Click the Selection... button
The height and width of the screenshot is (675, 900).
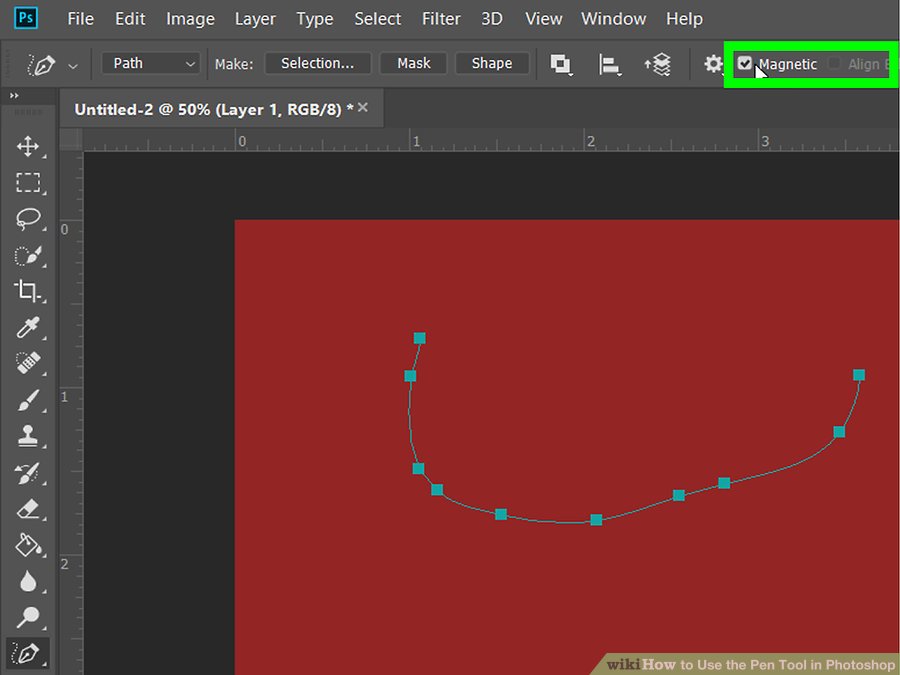coord(317,63)
